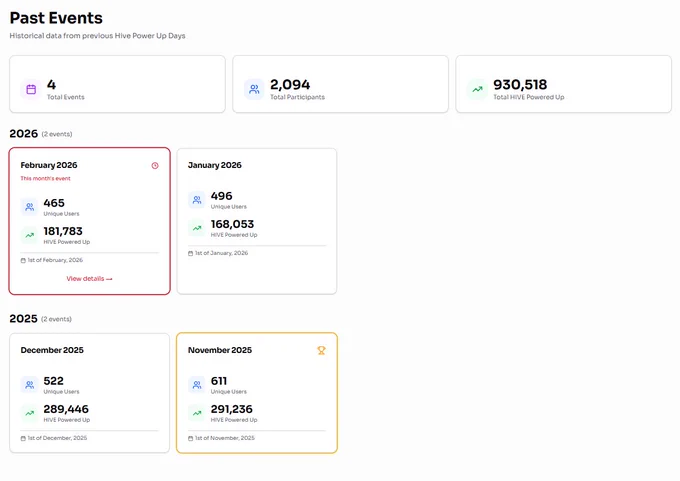Click the gold trophy icon on November 2025 card
Viewport: 680px width, 481px height.
pos(321,350)
